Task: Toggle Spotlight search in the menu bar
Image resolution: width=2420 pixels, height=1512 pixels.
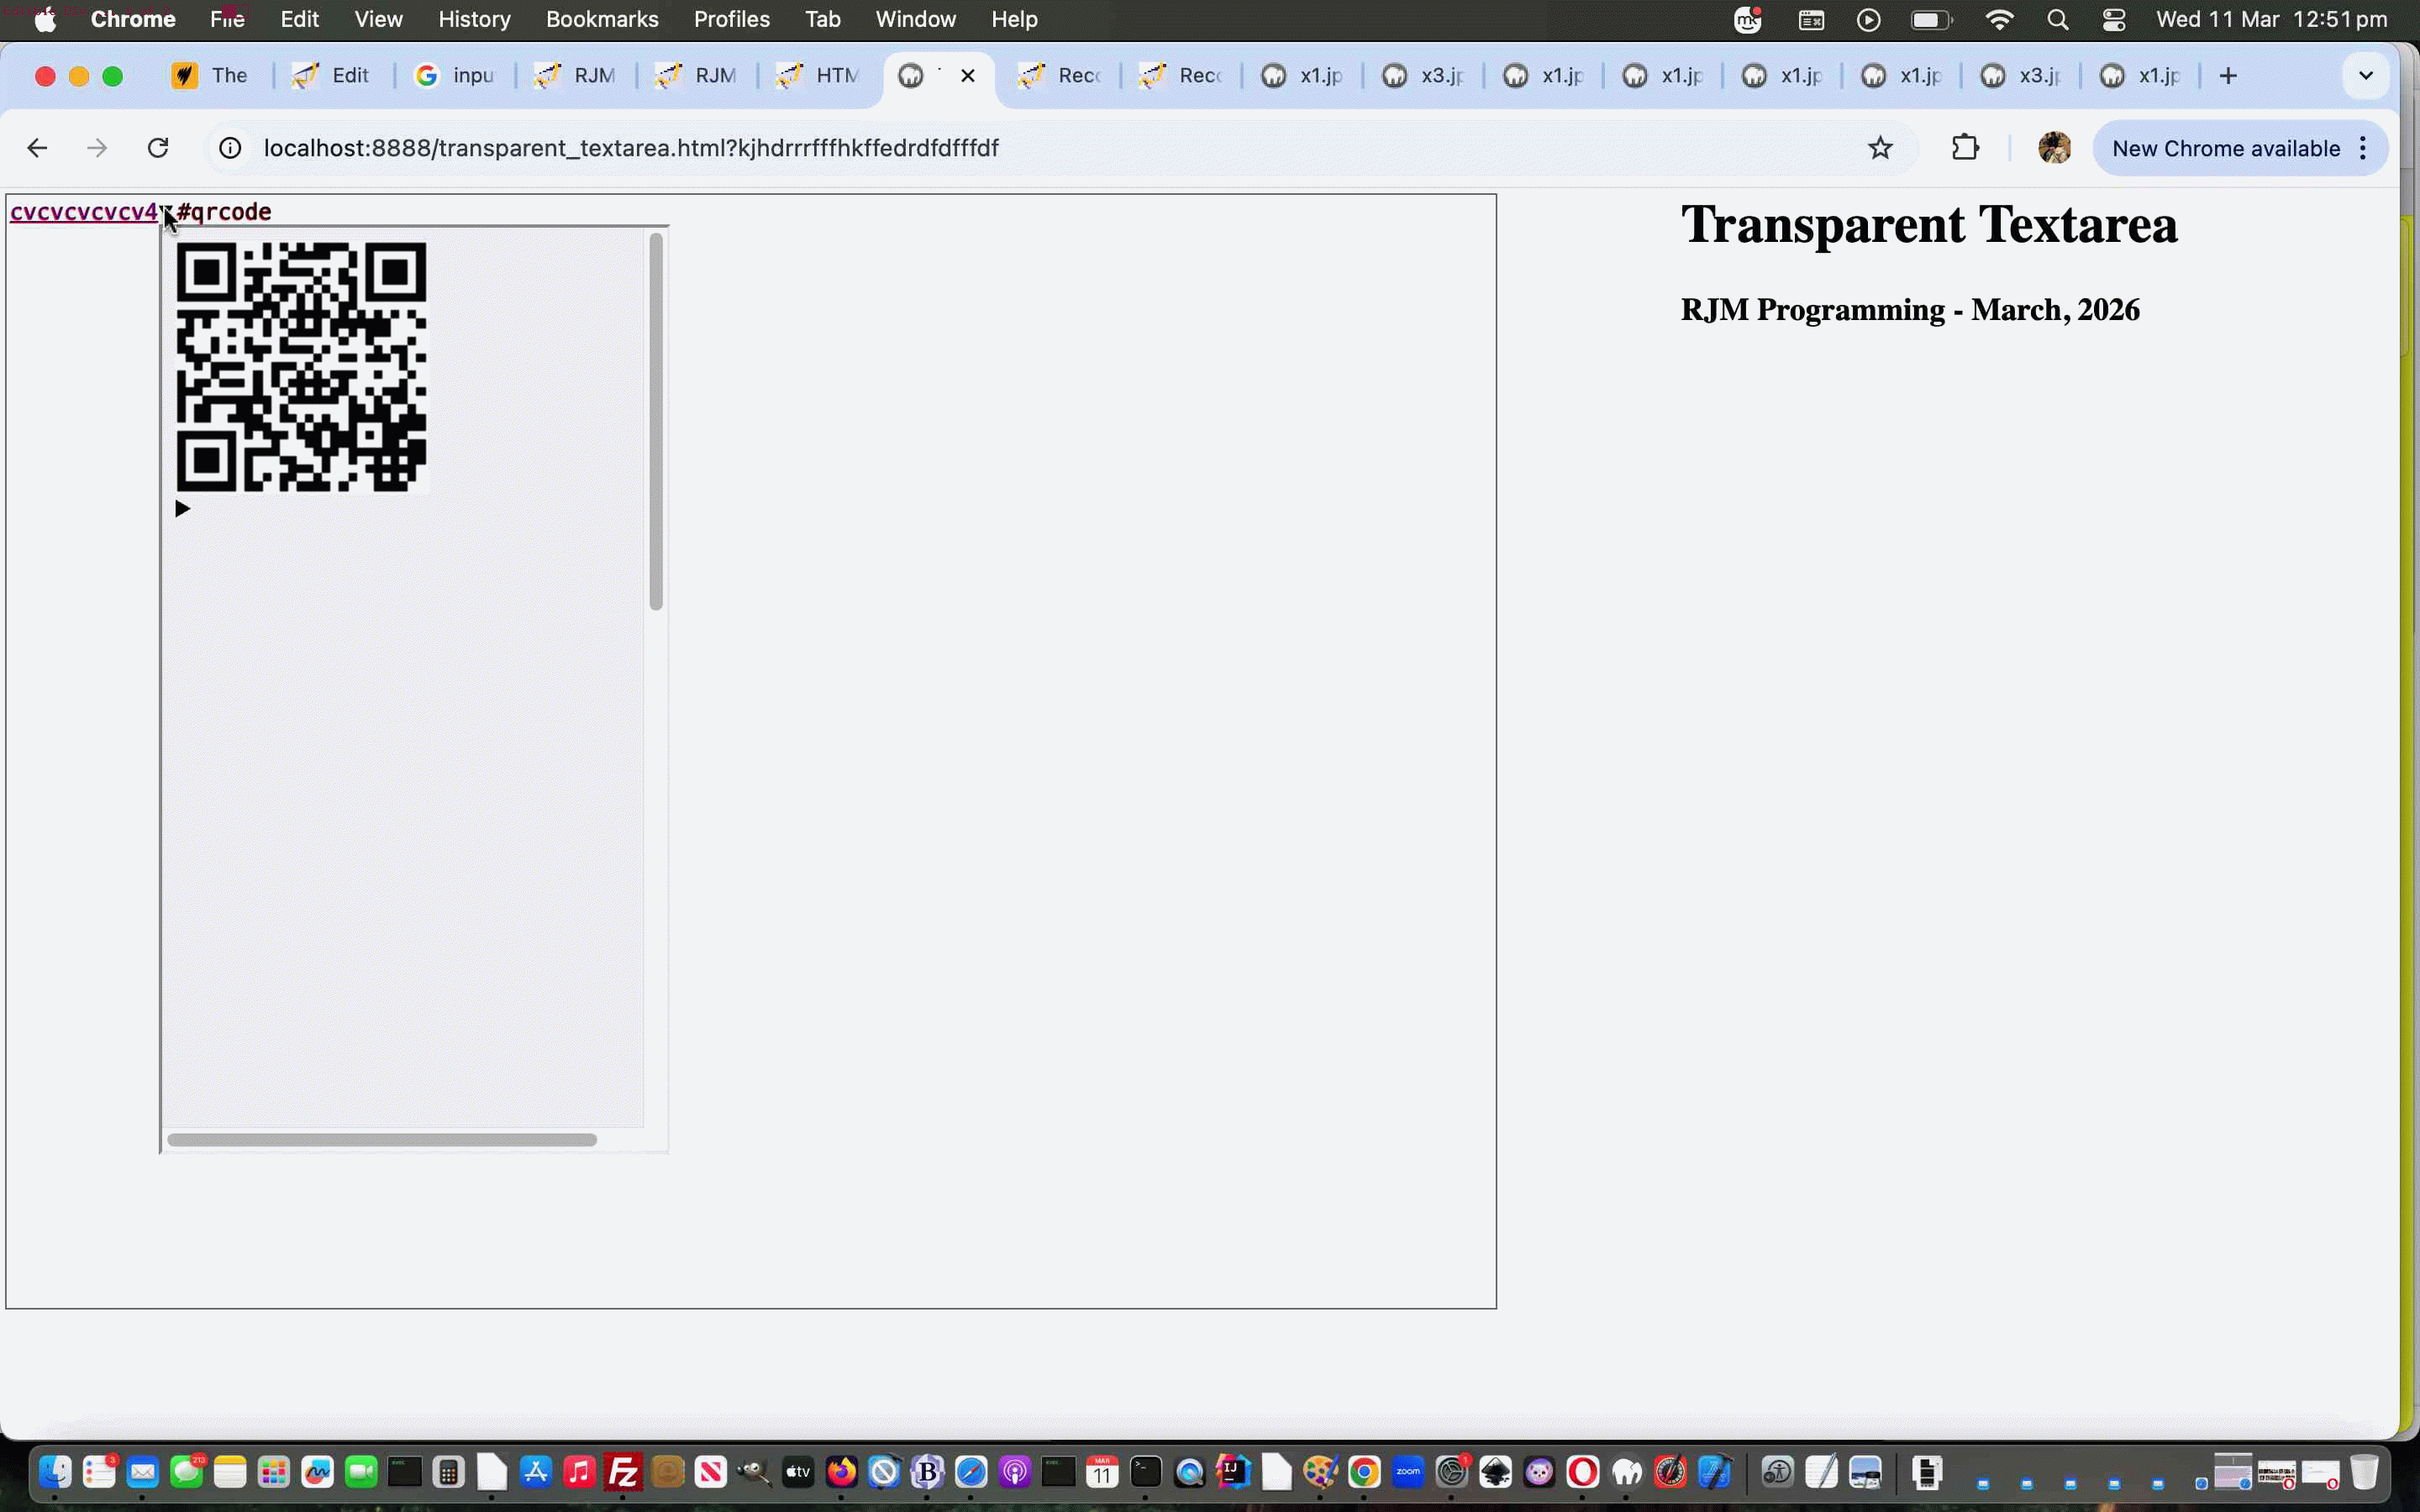Action: [2058, 19]
